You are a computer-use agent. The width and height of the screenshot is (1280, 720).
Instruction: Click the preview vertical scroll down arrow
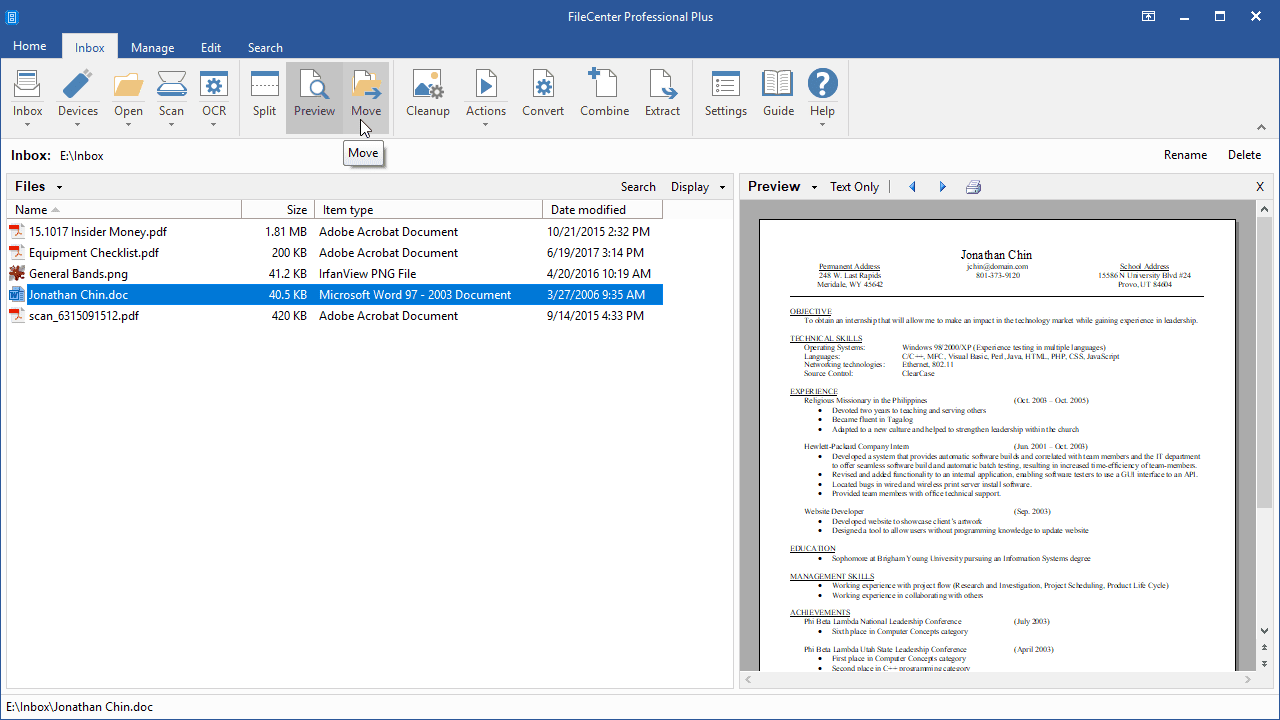[1264, 631]
